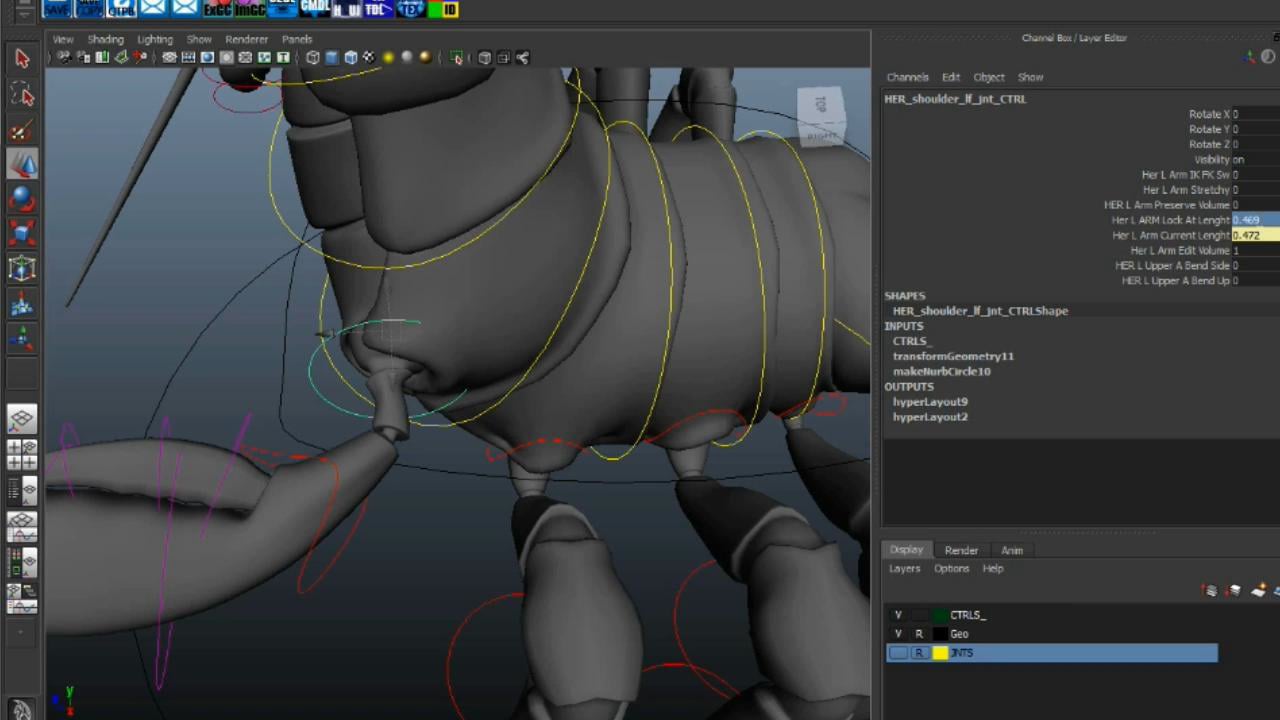Toggle reference mode on Geo layer
Image resolution: width=1280 pixels, height=720 pixels.
click(919, 634)
